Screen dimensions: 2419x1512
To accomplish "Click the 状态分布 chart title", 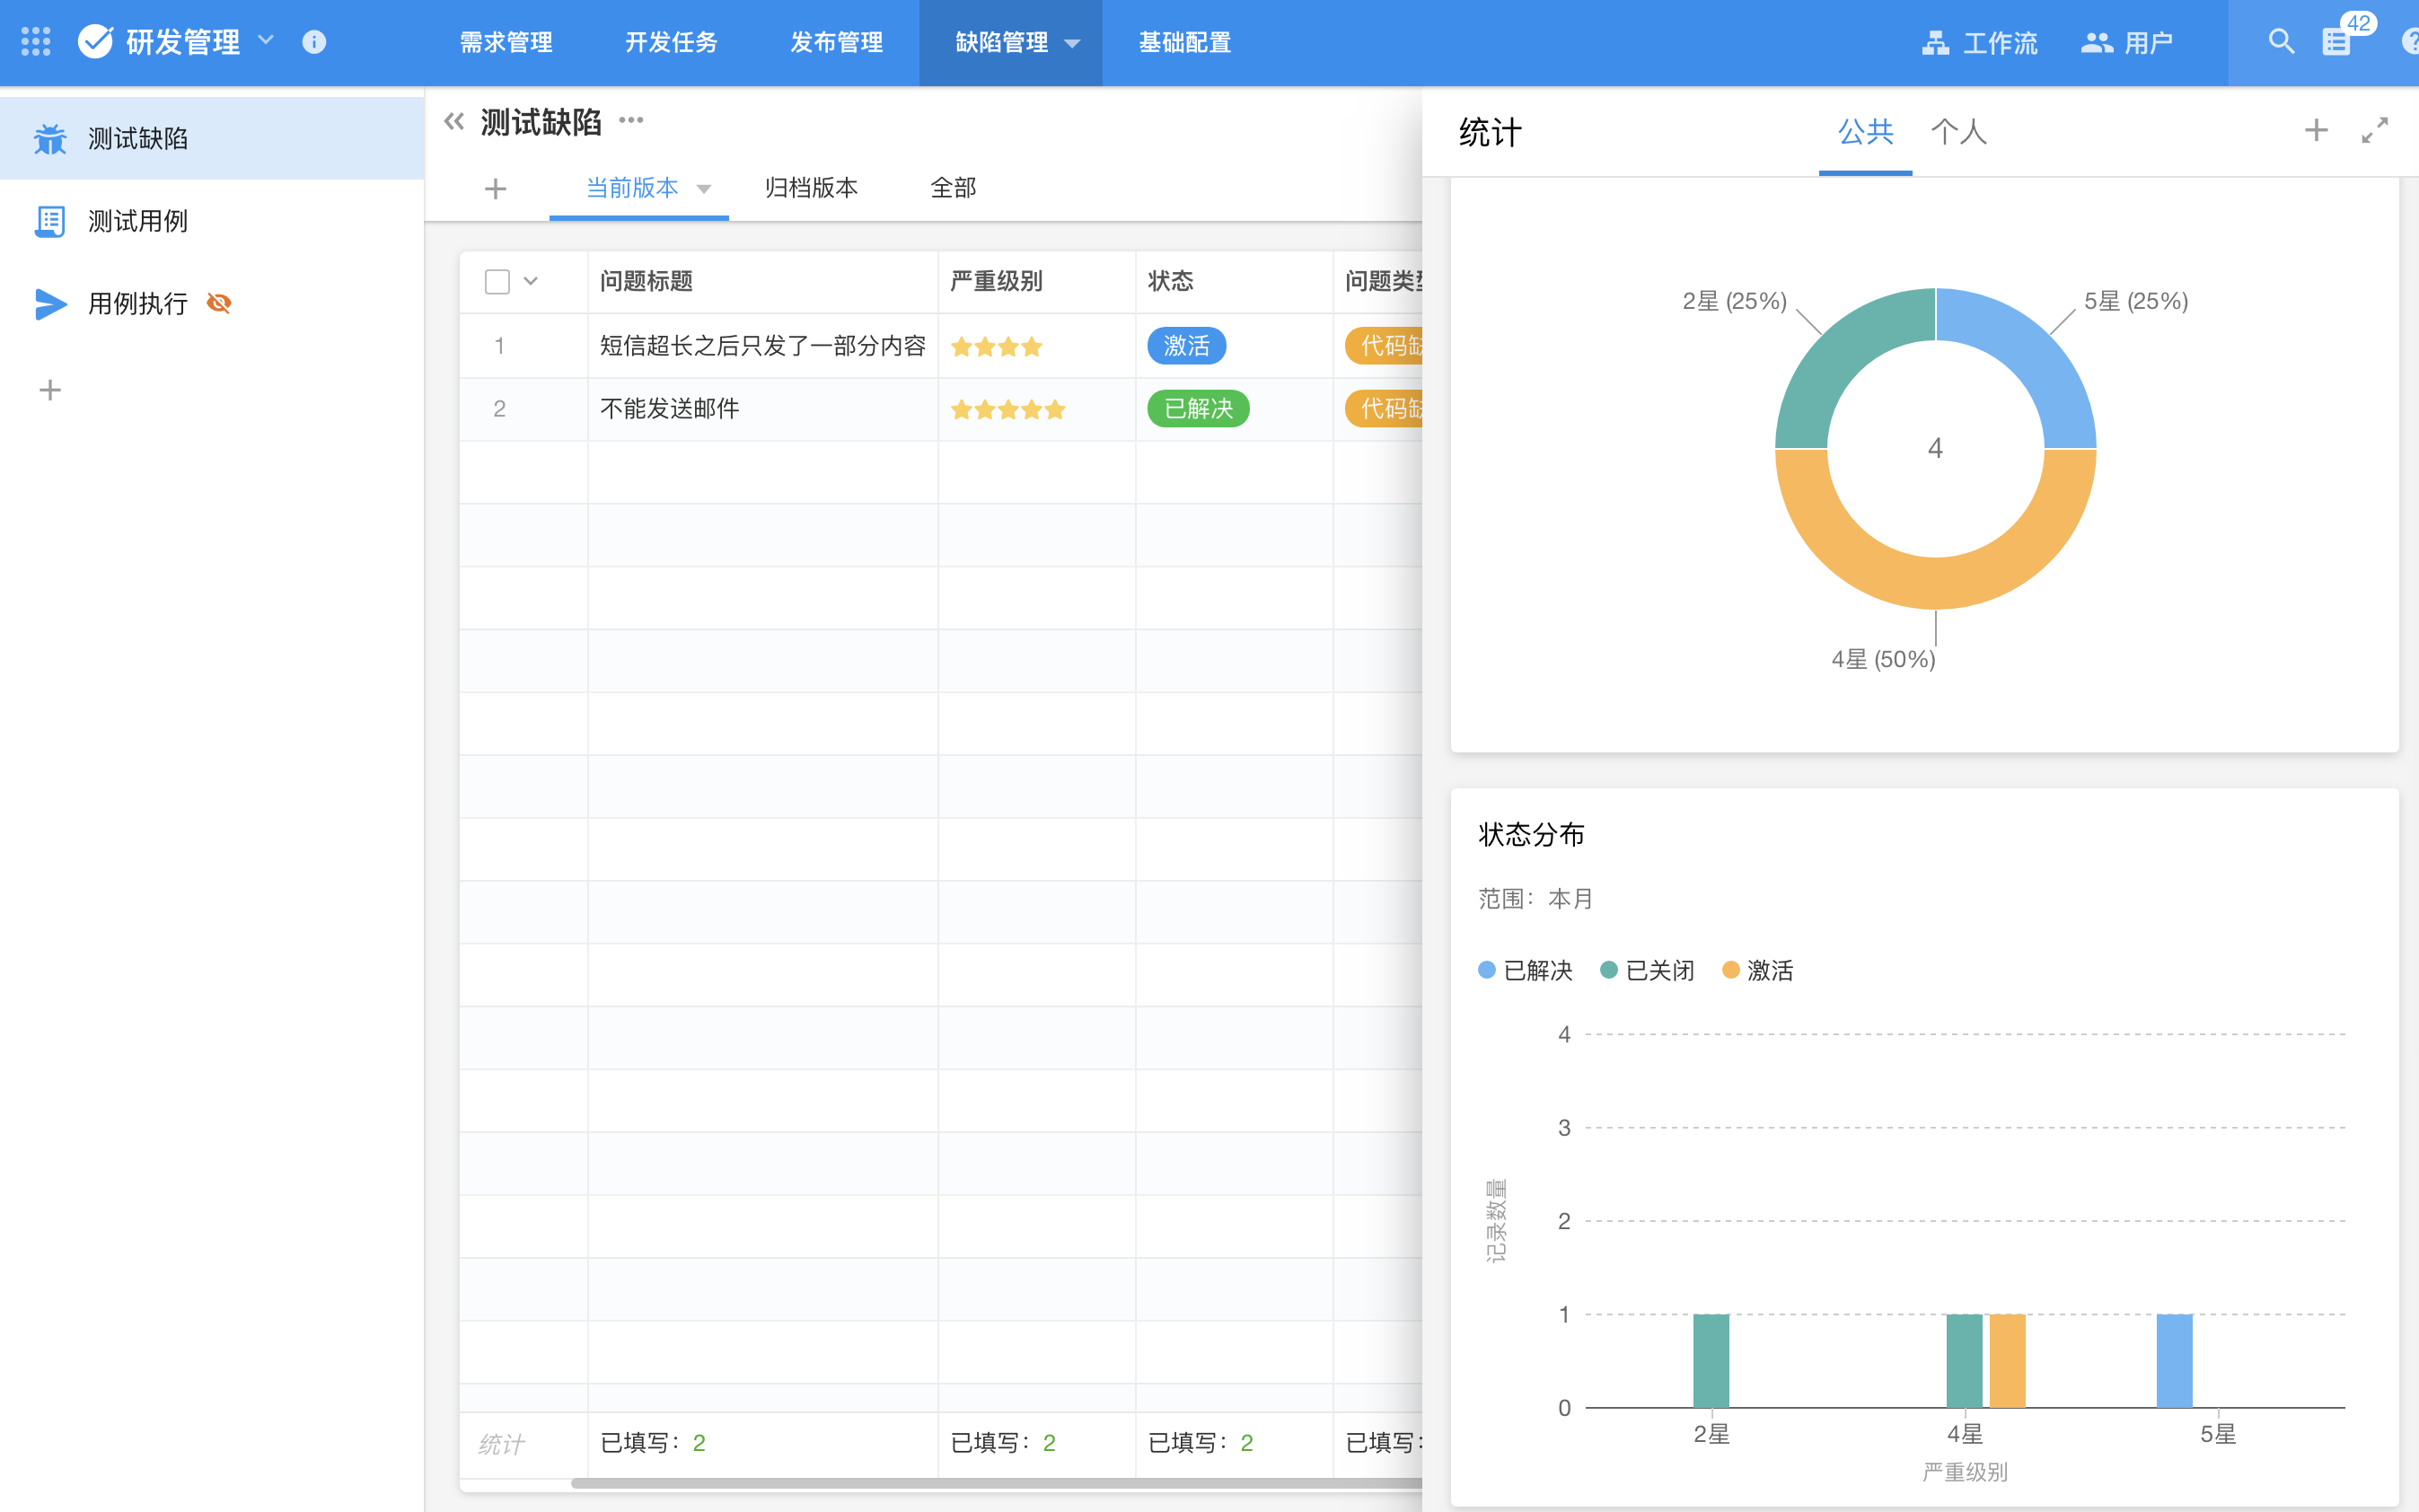I will [x=1531, y=835].
